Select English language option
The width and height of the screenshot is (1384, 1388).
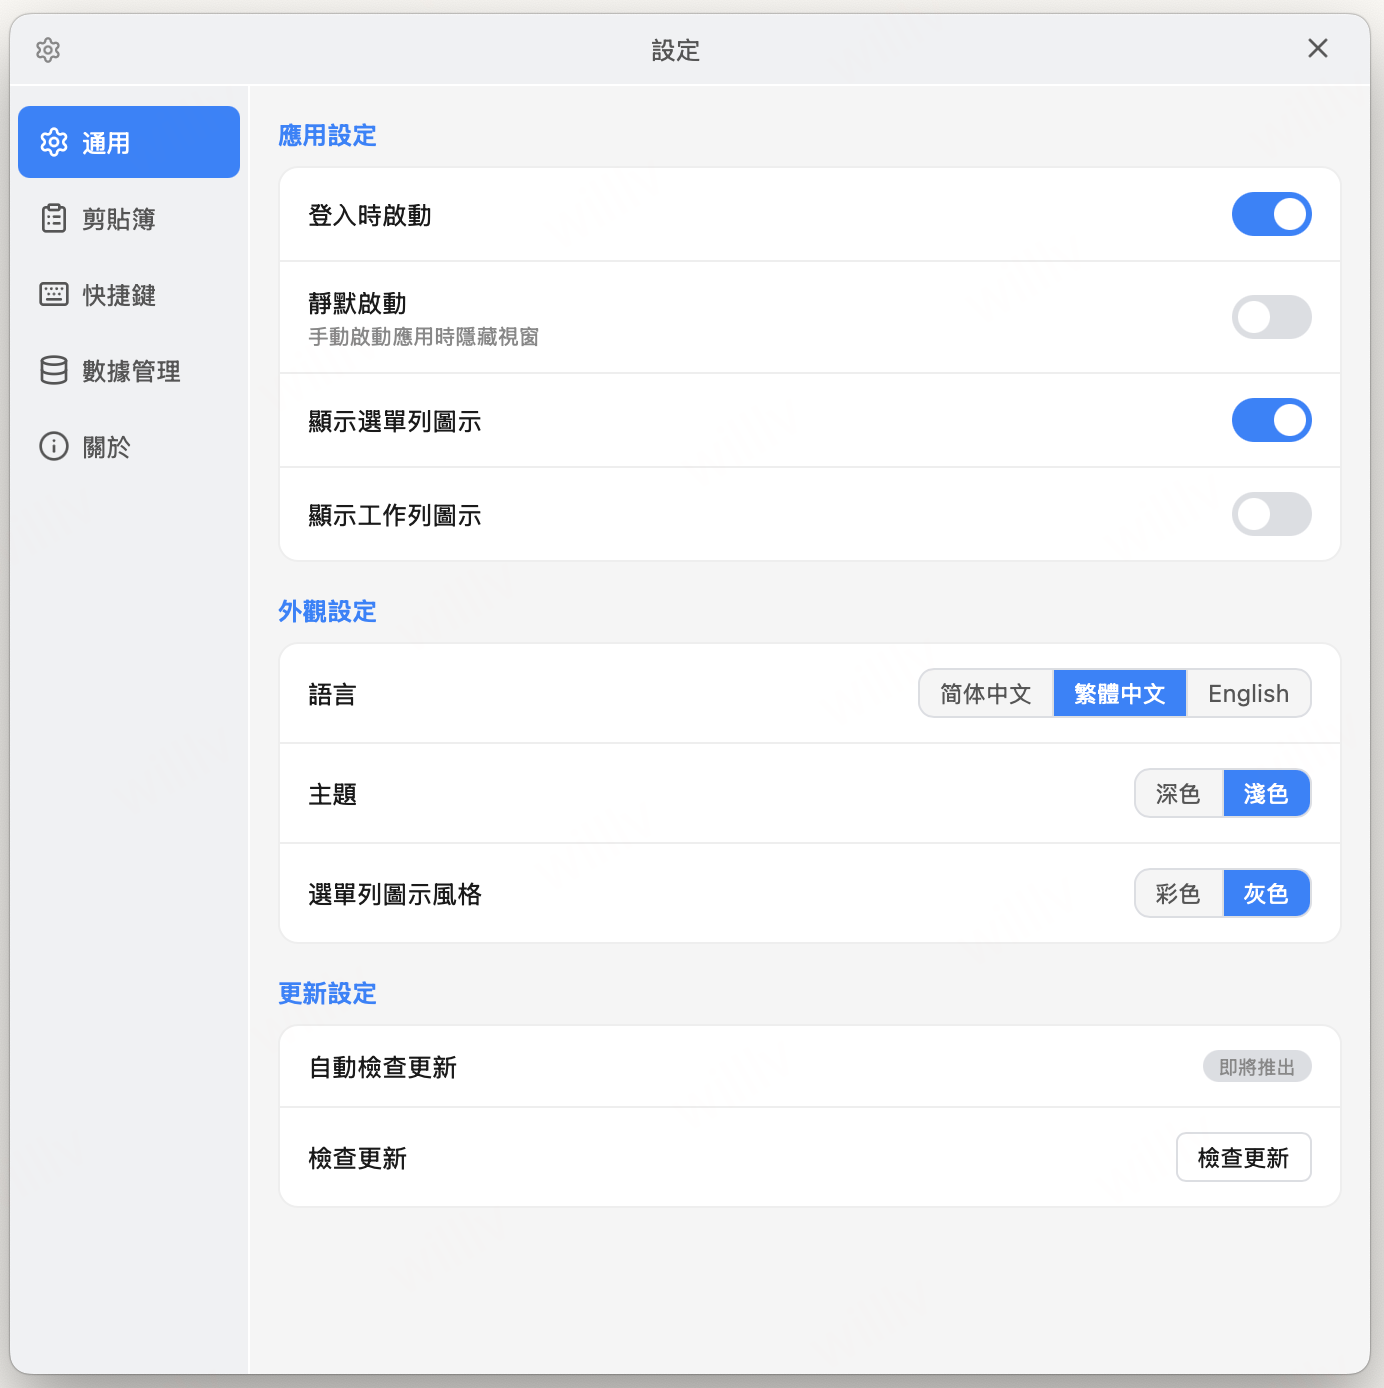pyautogui.click(x=1248, y=693)
